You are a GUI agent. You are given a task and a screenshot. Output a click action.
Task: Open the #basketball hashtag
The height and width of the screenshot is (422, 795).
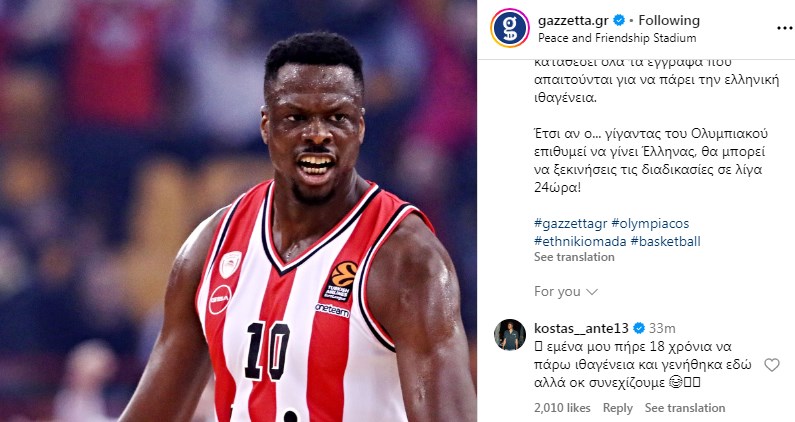(x=665, y=241)
